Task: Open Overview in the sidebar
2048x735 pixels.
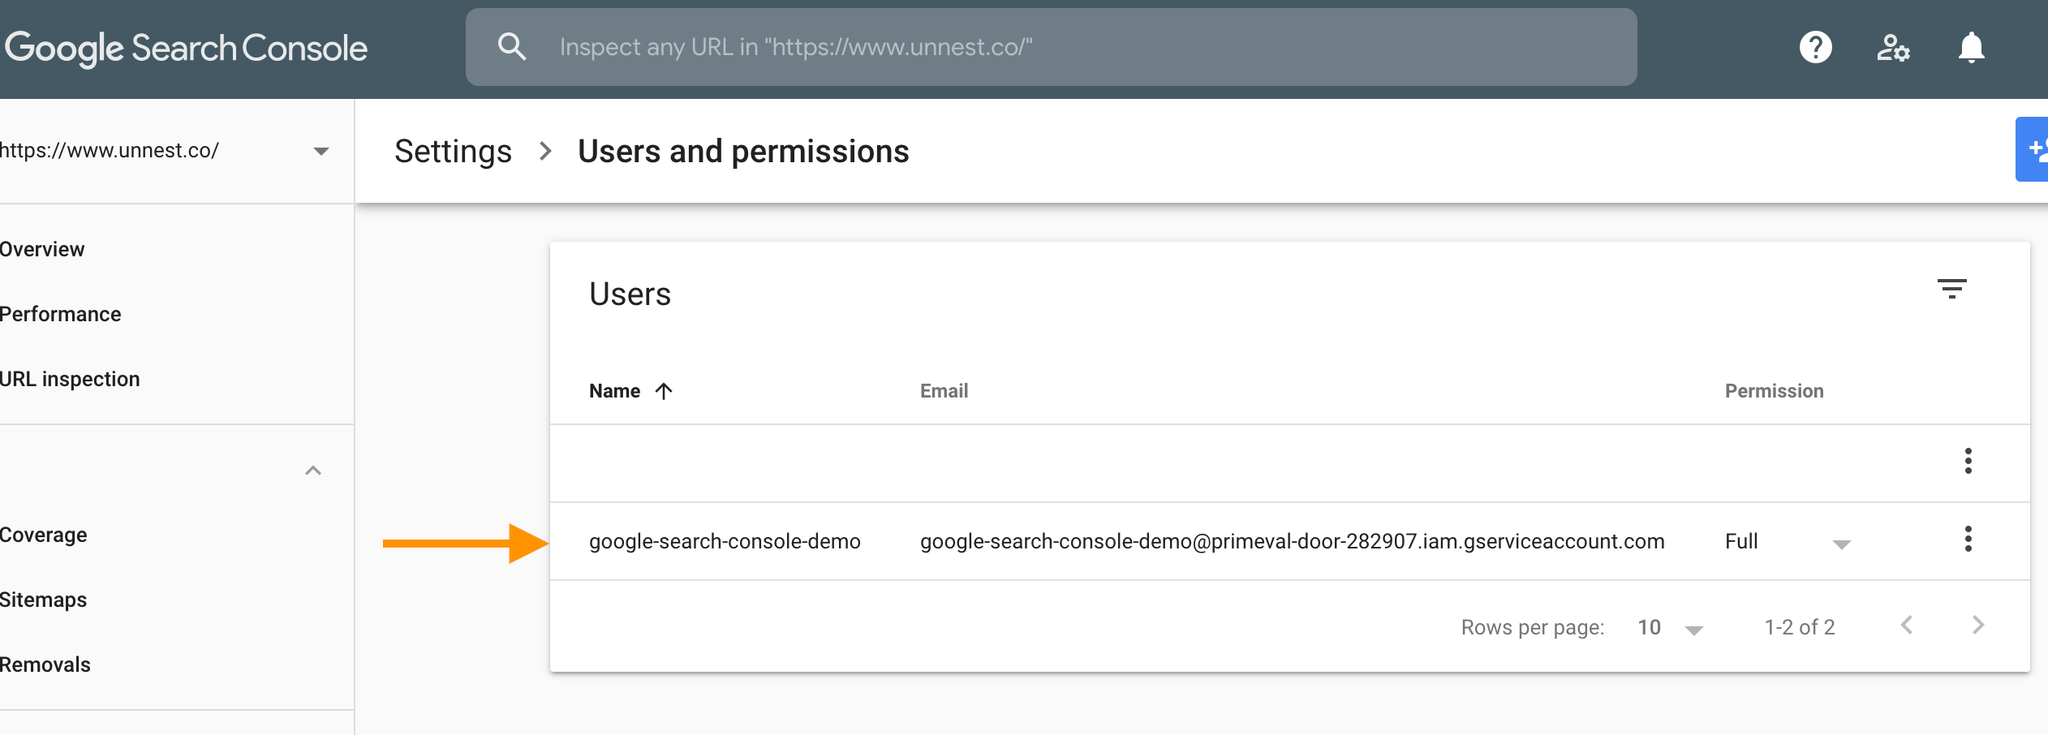Action: coord(42,249)
